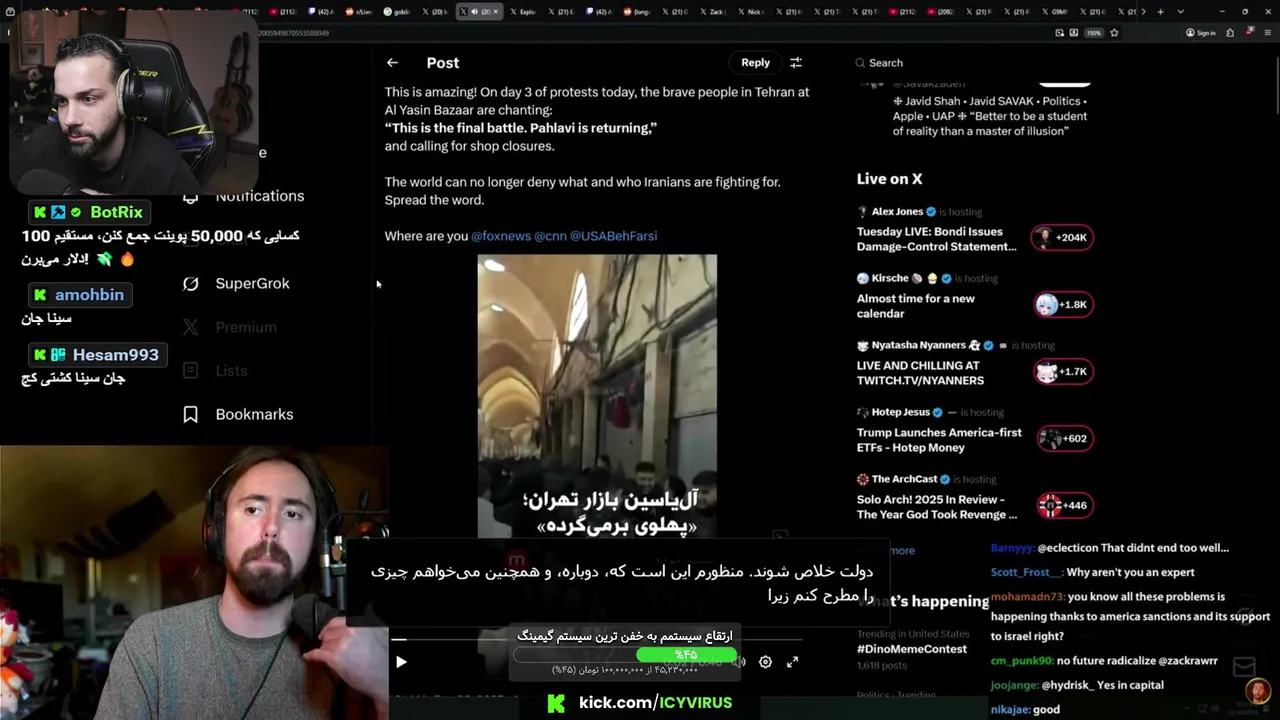Open video settings gear icon
The image size is (1280, 720).
coord(765,662)
